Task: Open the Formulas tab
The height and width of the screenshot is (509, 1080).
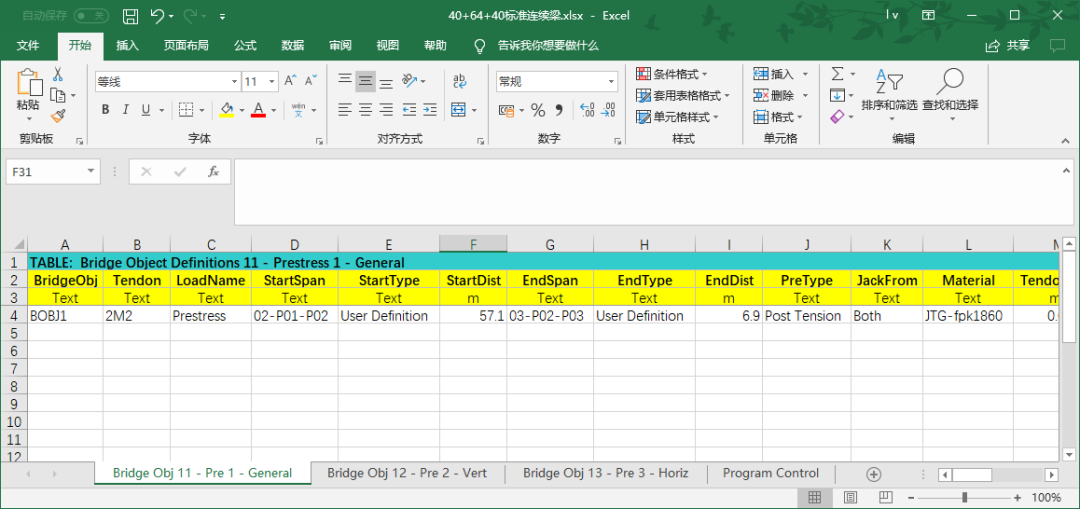Action: (245, 45)
